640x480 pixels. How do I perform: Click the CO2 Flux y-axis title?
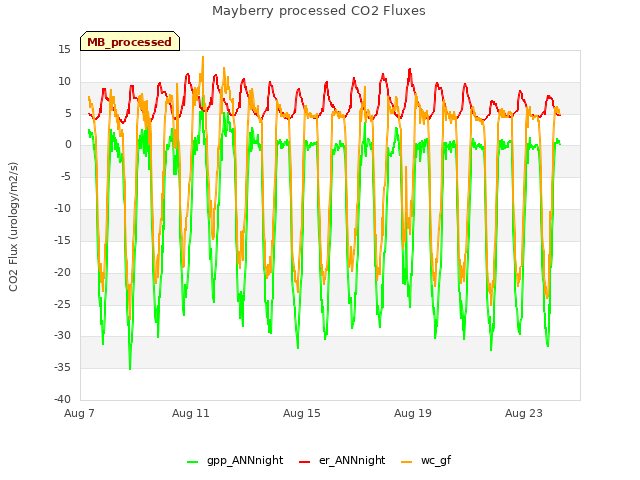point(13,227)
